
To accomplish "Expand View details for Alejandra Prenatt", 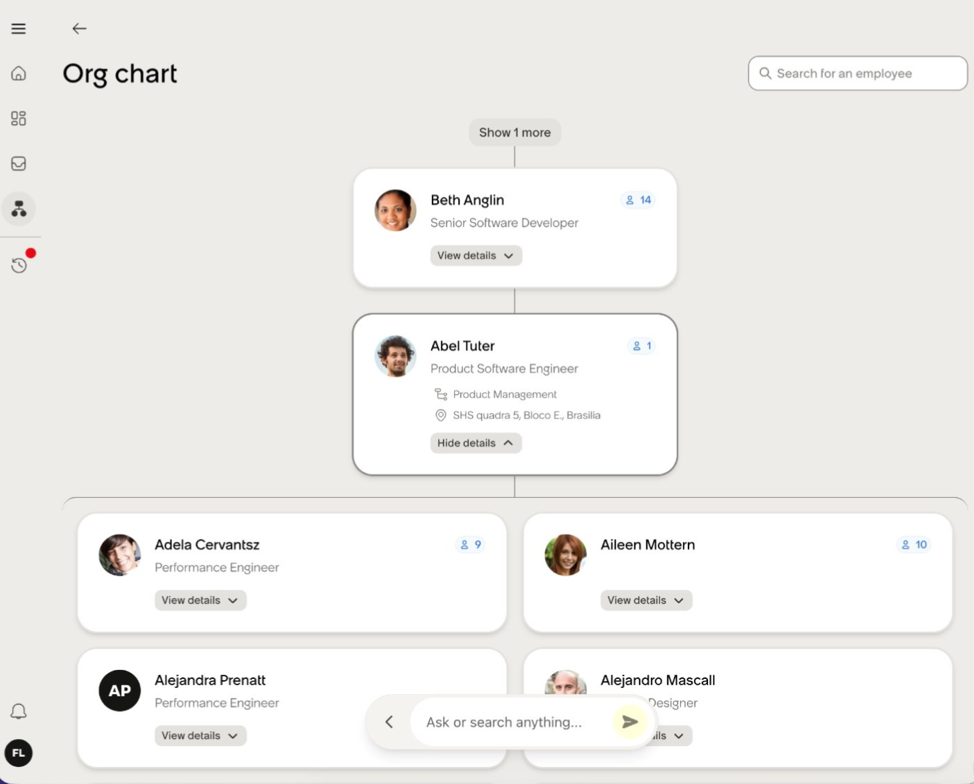I will point(200,736).
